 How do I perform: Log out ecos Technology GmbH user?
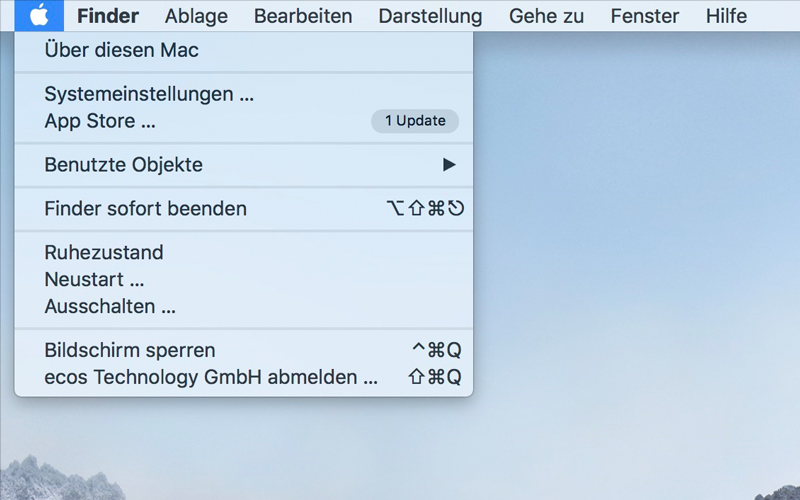(x=211, y=378)
